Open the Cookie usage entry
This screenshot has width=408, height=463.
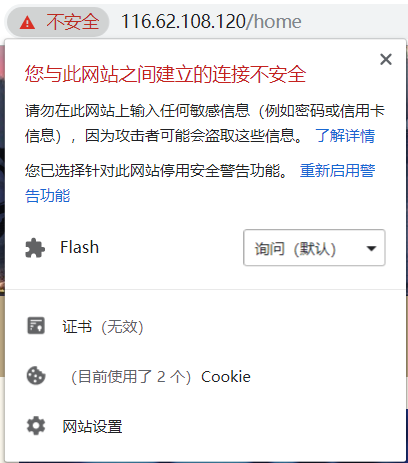pos(161,377)
